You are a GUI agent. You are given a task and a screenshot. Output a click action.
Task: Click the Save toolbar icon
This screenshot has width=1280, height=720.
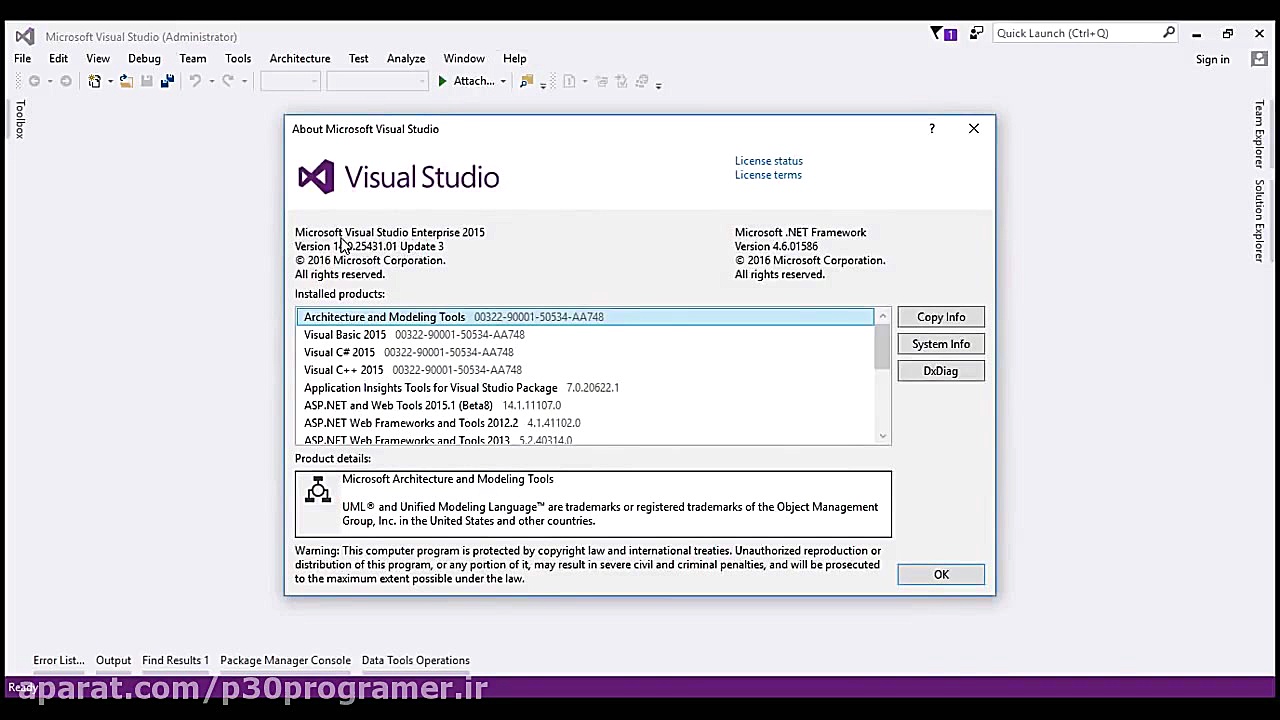point(146,81)
